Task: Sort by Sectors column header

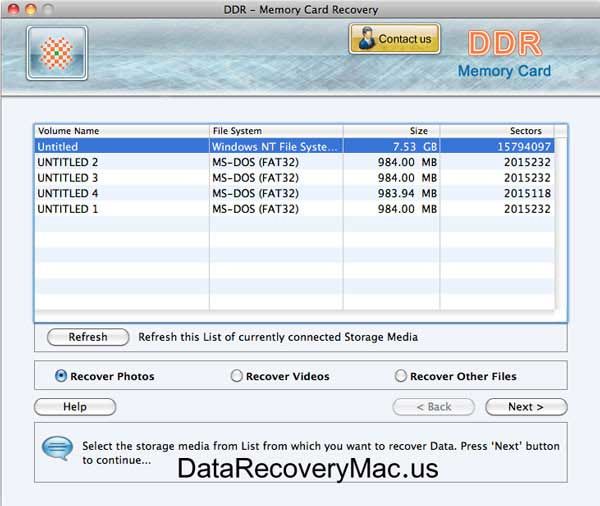Action: pyautogui.click(x=497, y=131)
